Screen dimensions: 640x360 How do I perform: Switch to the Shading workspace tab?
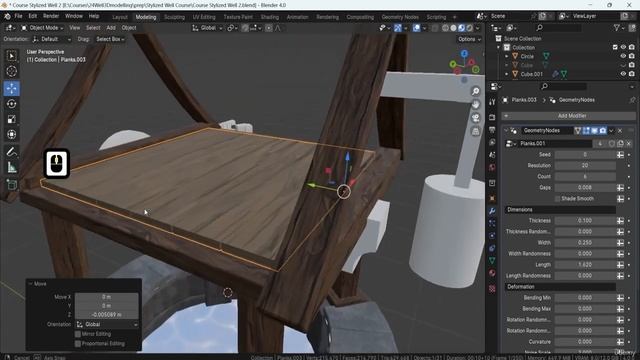[270, 17]
